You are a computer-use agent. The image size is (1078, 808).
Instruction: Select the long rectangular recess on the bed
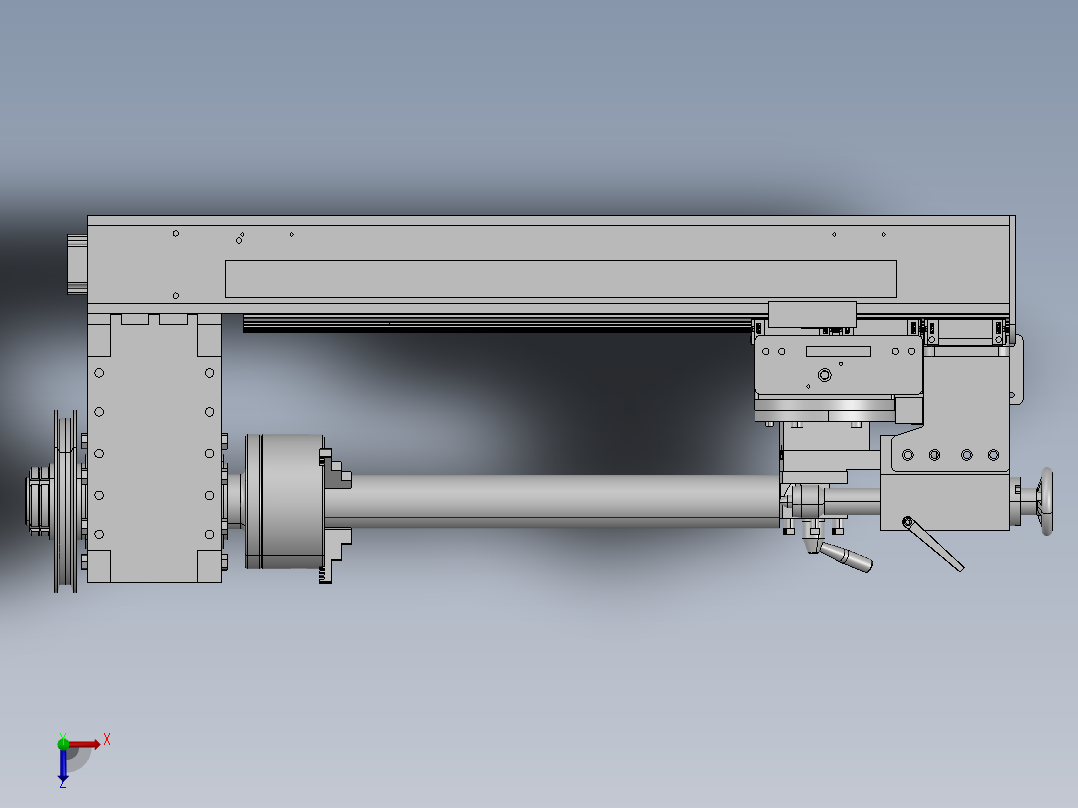tap(561, 279)
